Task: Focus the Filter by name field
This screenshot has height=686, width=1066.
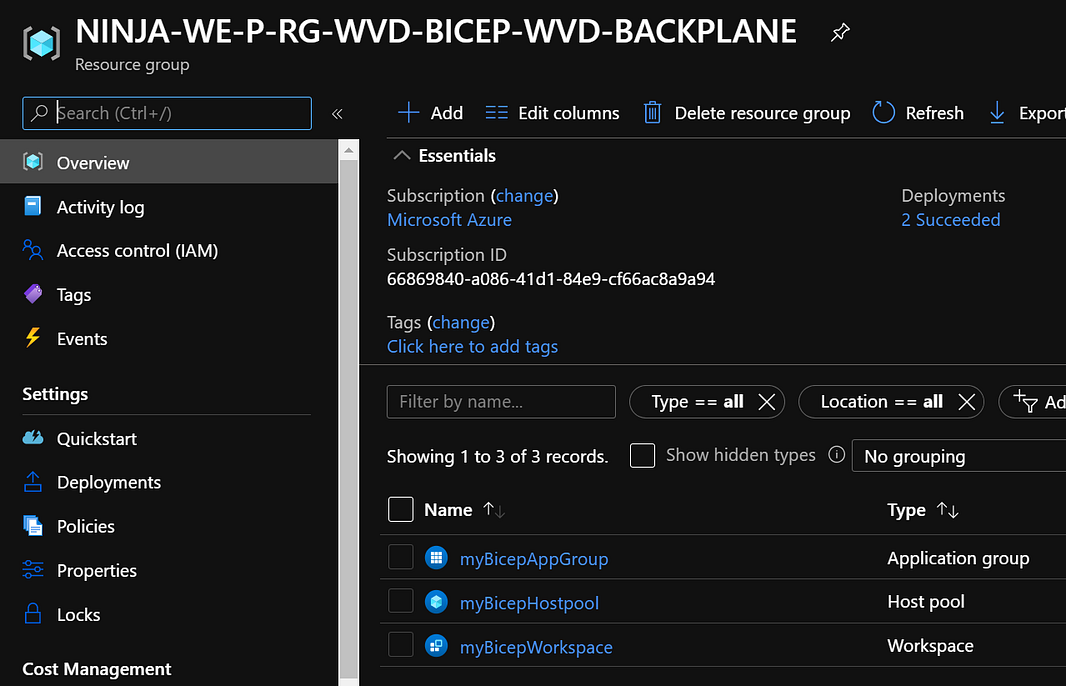Action: pos(501,402)
